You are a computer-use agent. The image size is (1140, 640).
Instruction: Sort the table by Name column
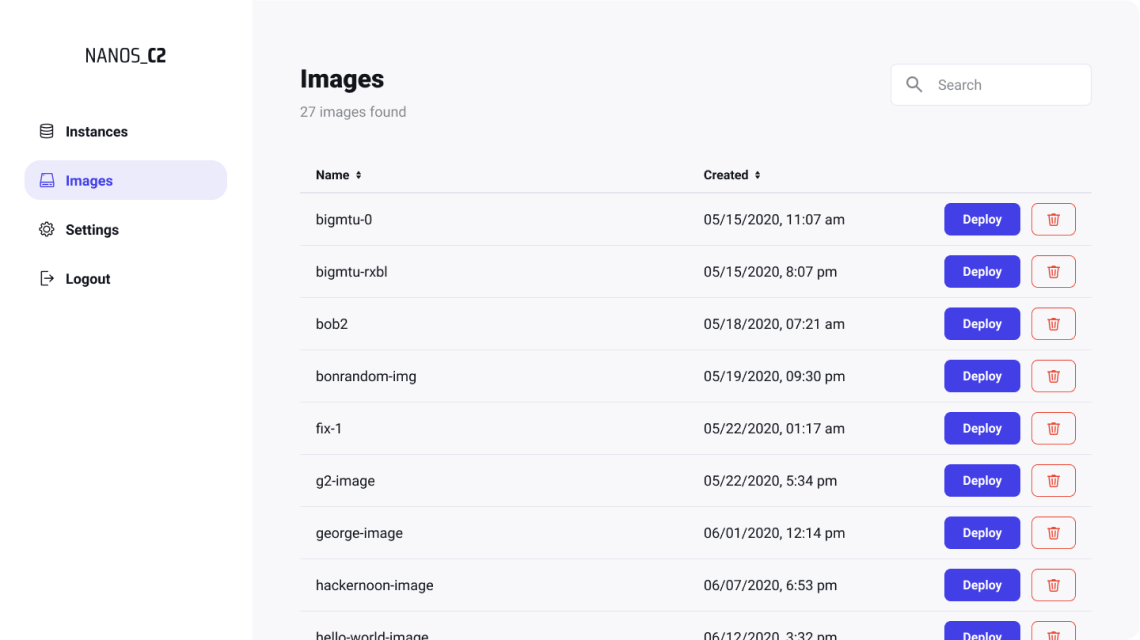[338, 175]
